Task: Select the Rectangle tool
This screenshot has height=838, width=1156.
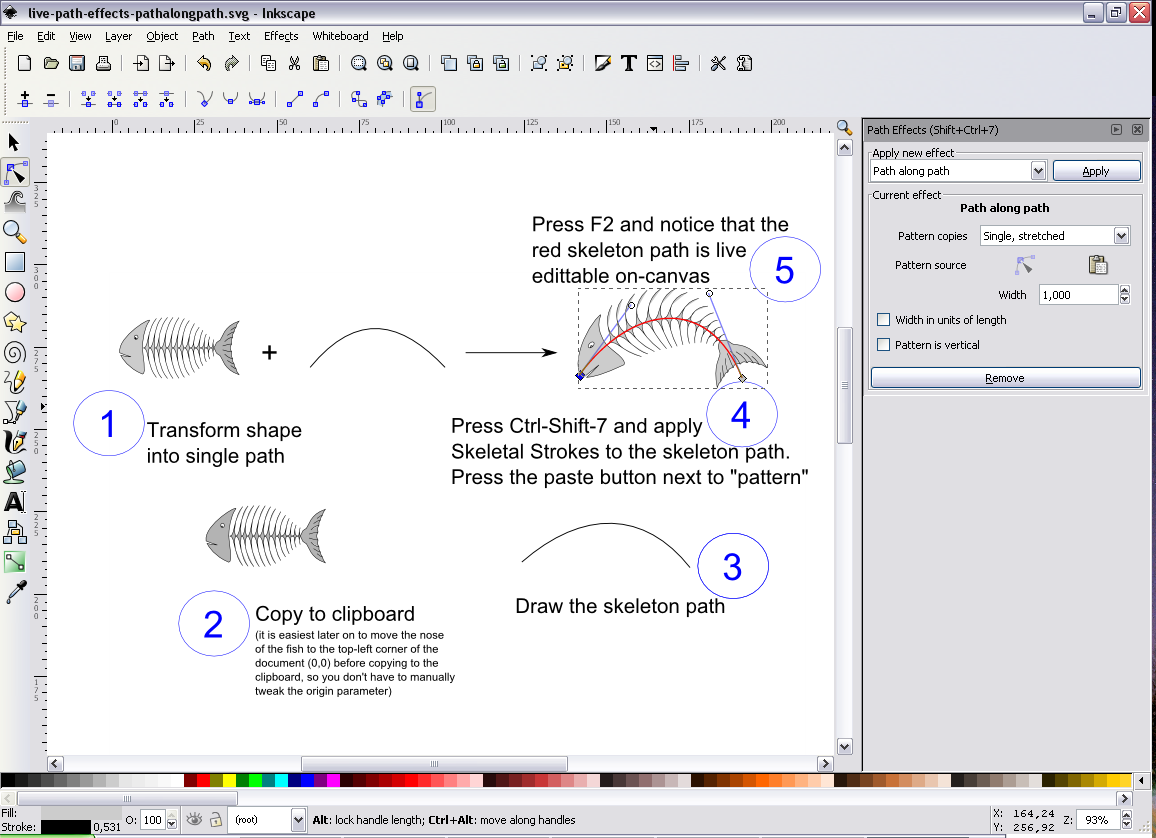Action: point(15,262)
